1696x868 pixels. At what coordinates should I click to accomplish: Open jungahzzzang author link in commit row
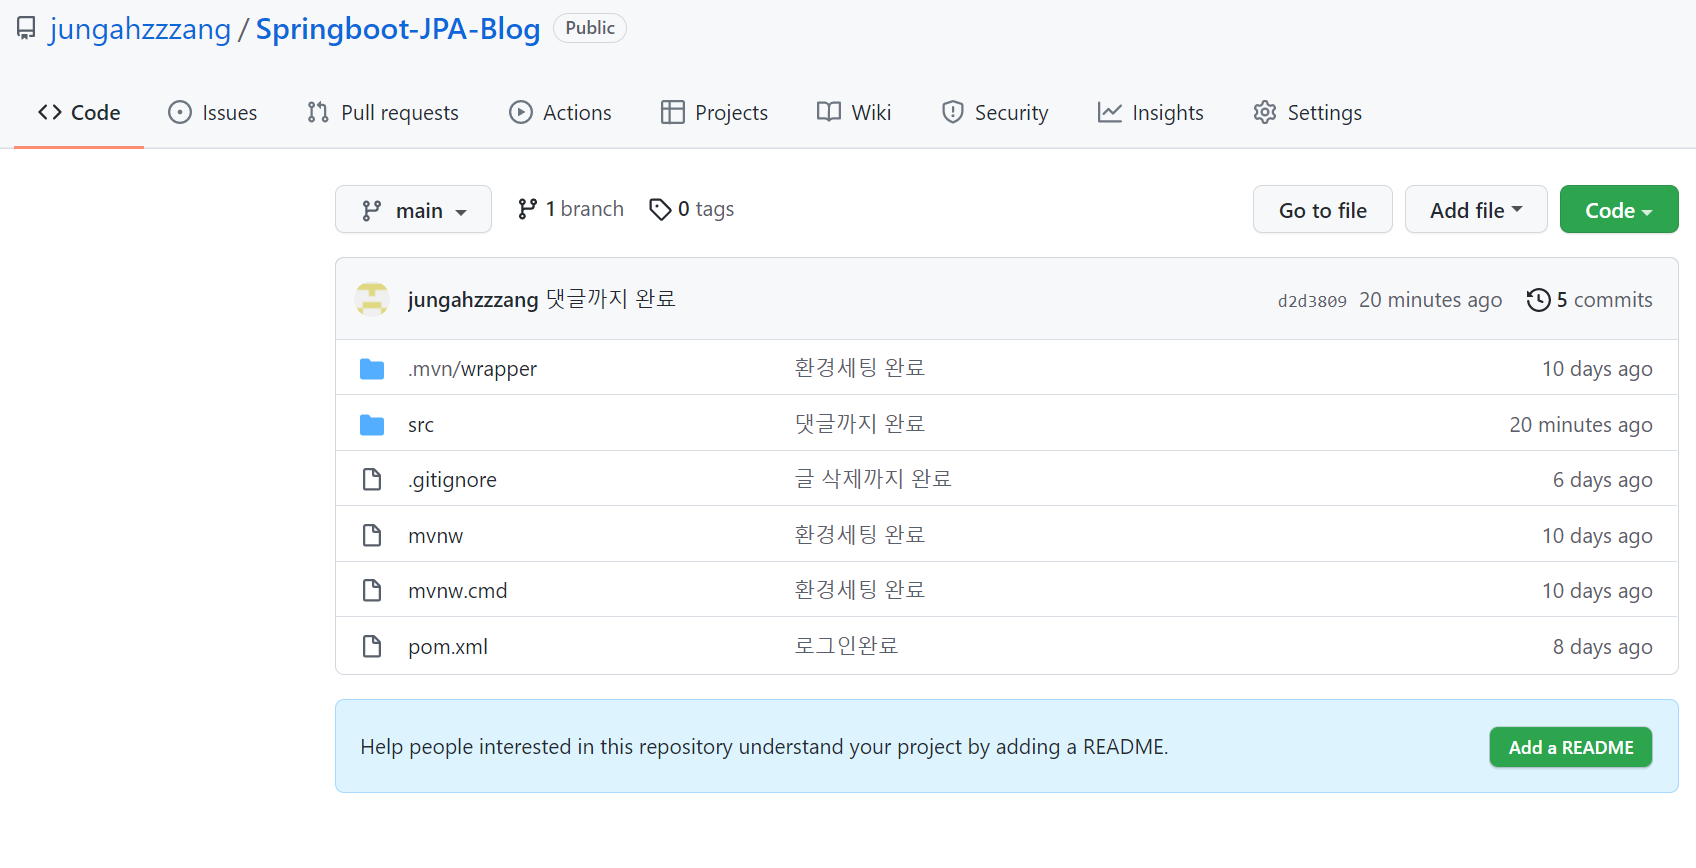[x=473, y=300]
